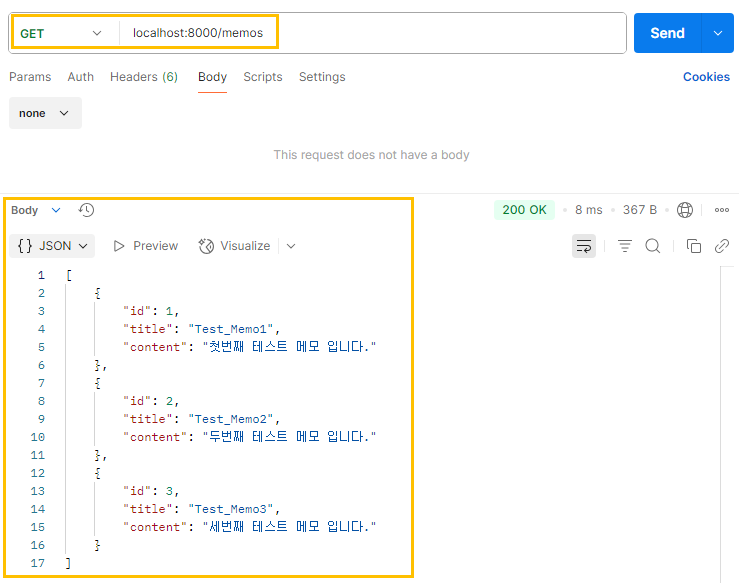Open the GET method dropdown
This screenshot has width=739, height=583.
point(61,33)
